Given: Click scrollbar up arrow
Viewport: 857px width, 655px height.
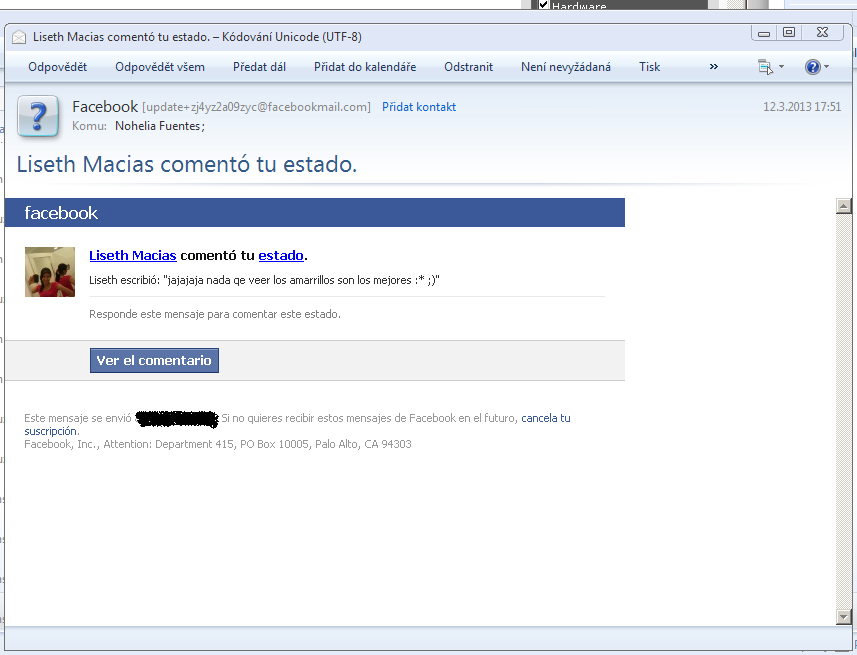Looking at the screenshot, I should coord(843,206).
